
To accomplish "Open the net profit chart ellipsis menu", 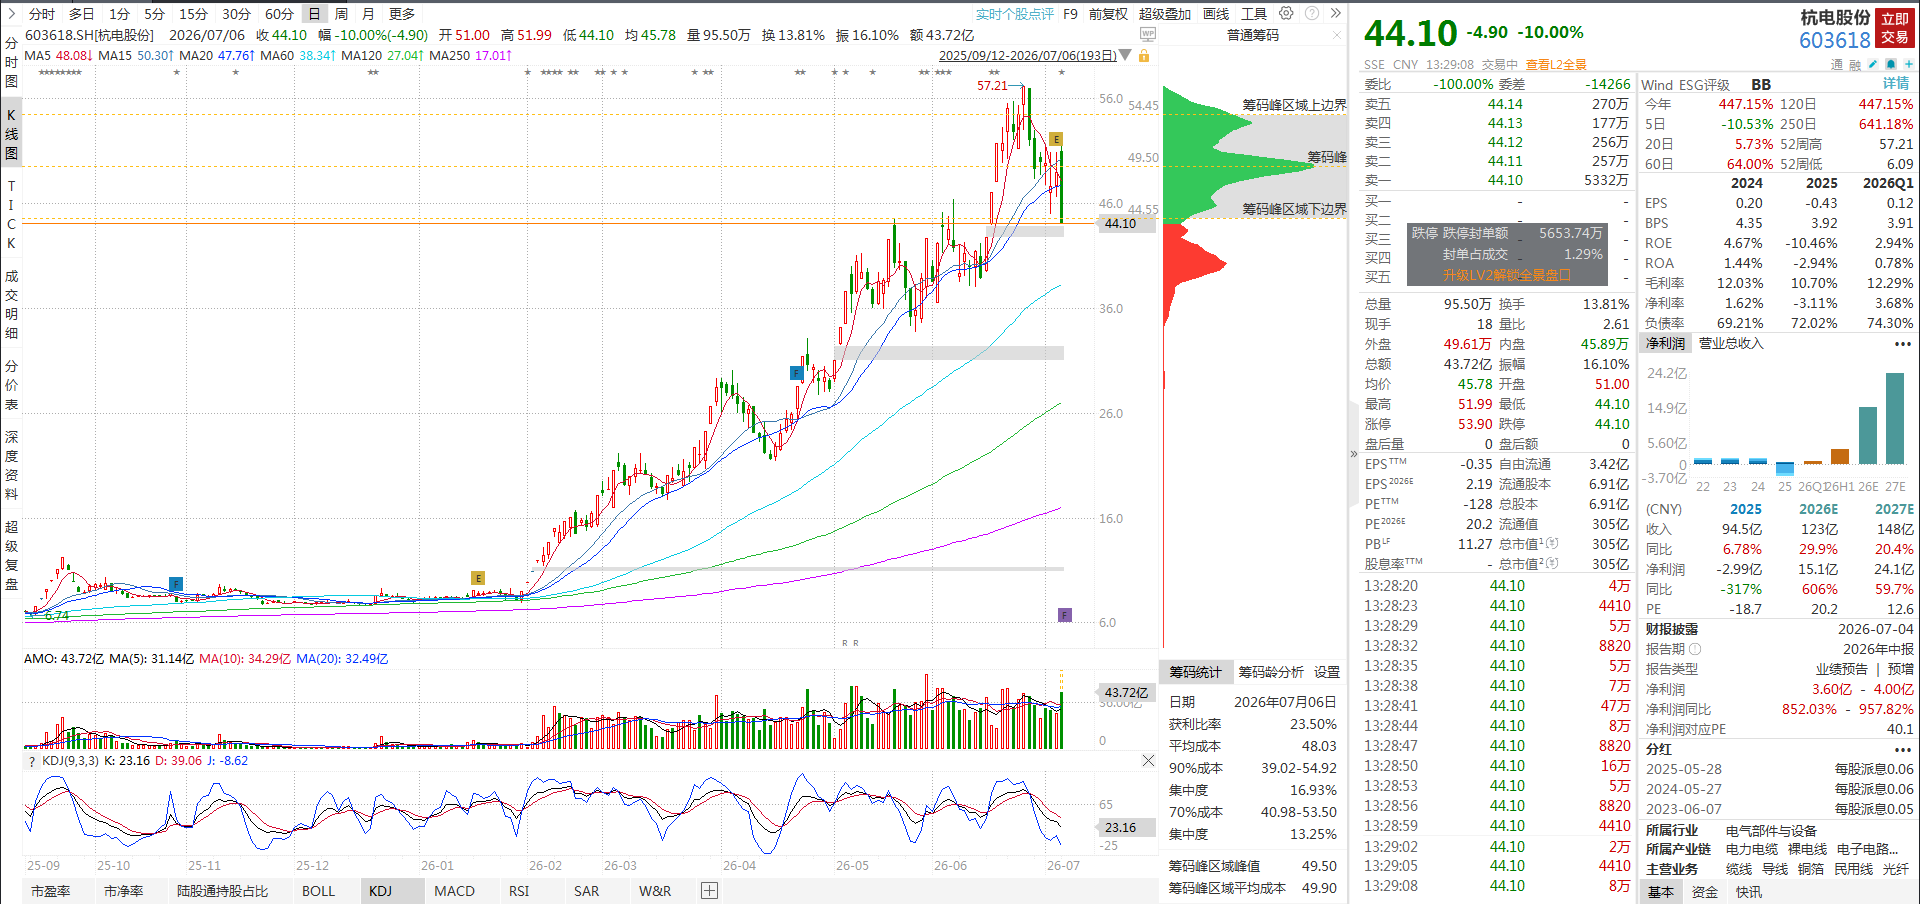I will point(1902,344).
